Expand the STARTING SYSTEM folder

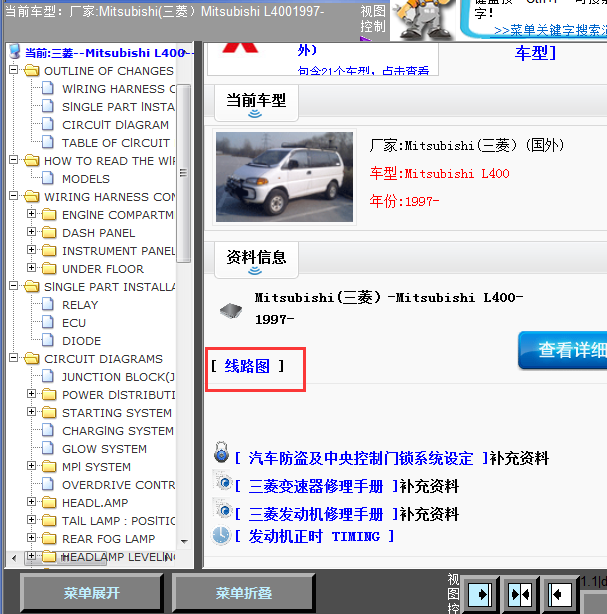(32, 412)
